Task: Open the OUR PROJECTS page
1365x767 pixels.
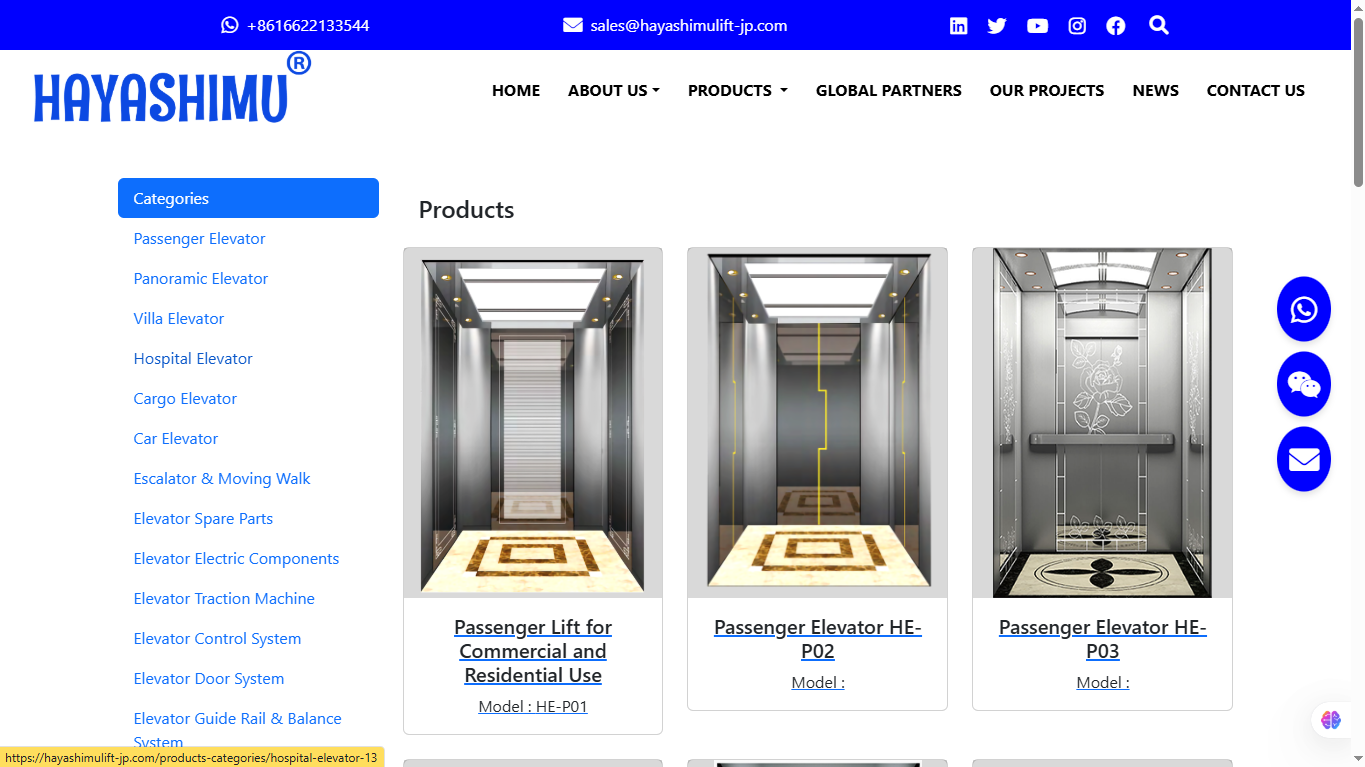Action: pyautogui.click(x=1047, y=90)
